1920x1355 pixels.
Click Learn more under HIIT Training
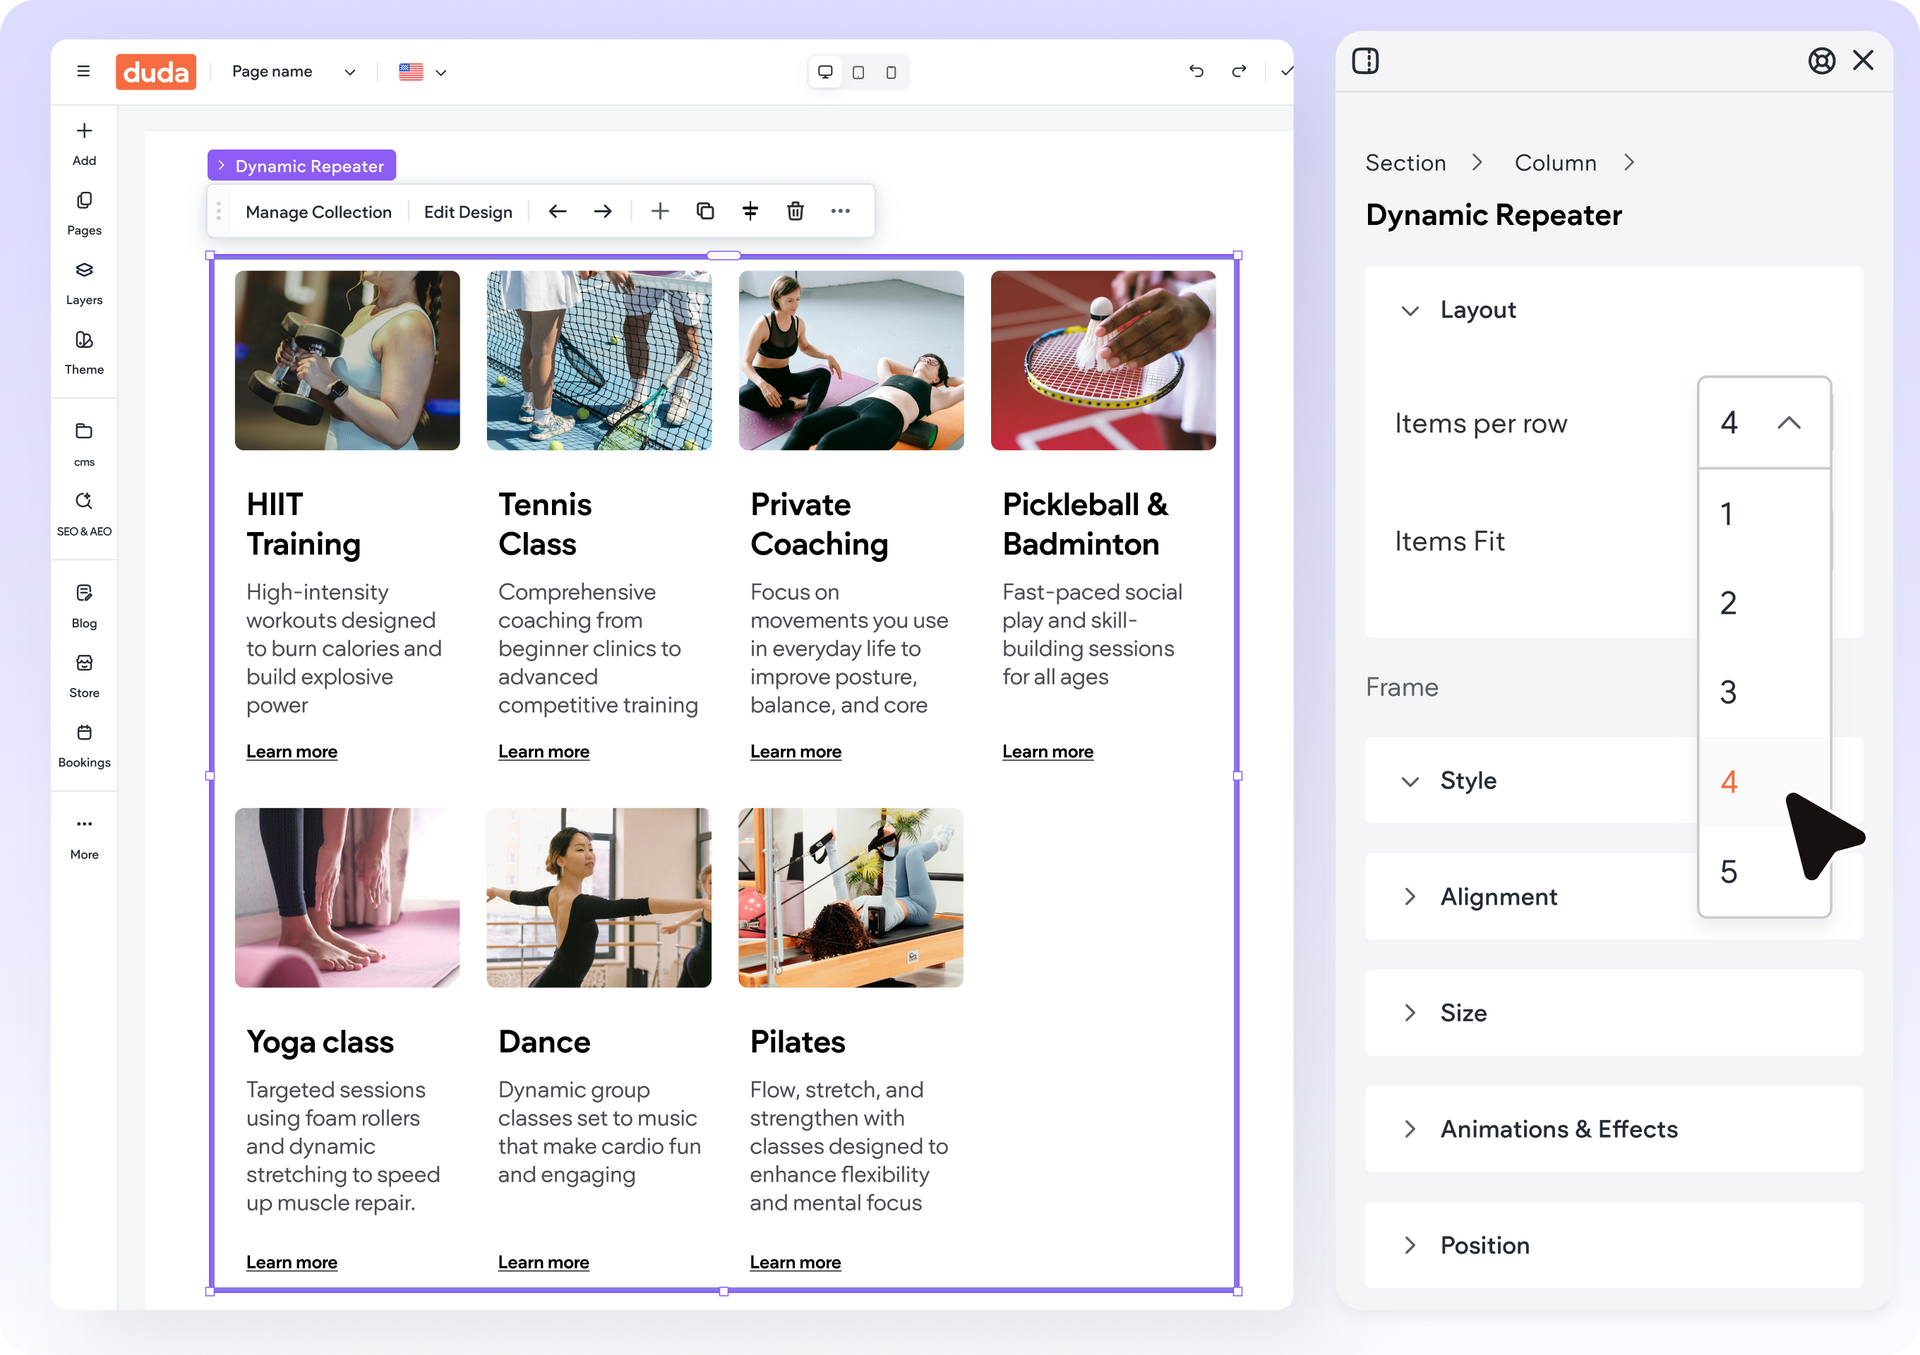pyautogui.click(x=292, y=751)
